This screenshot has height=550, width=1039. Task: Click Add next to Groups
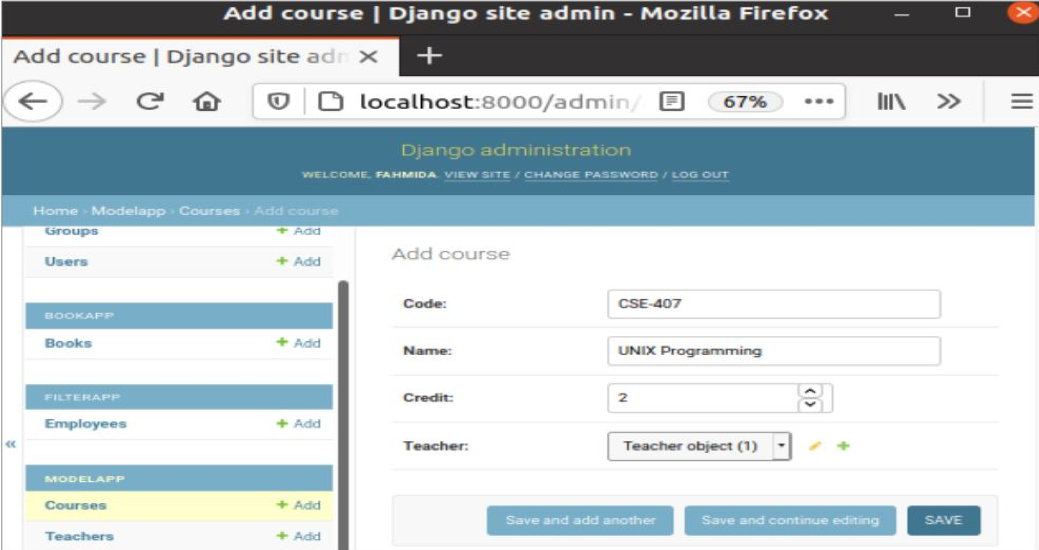(x=299, y=231)
